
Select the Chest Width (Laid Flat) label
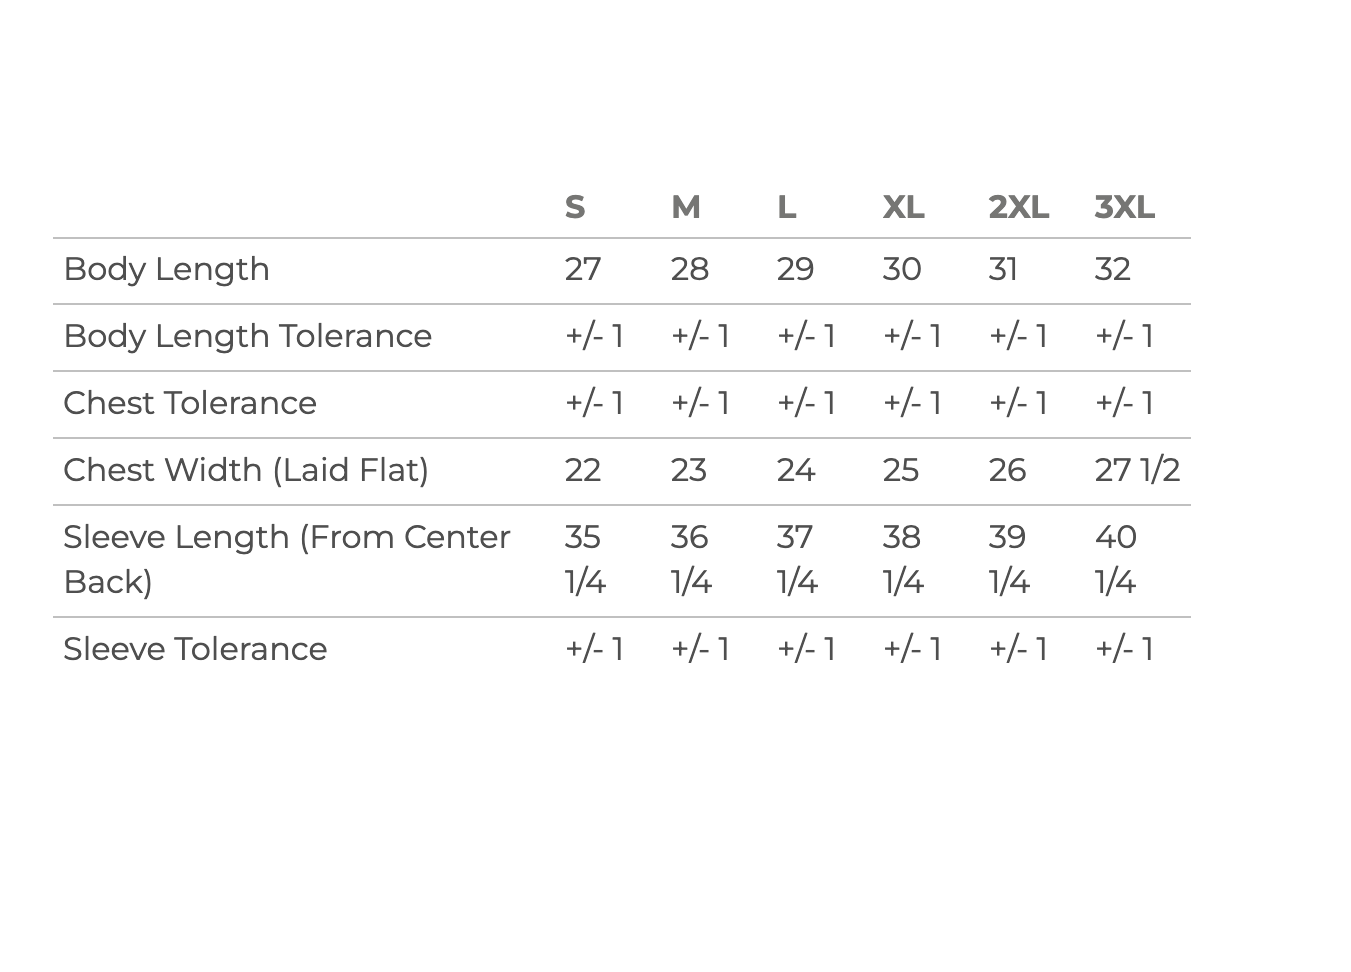[246, 470]
